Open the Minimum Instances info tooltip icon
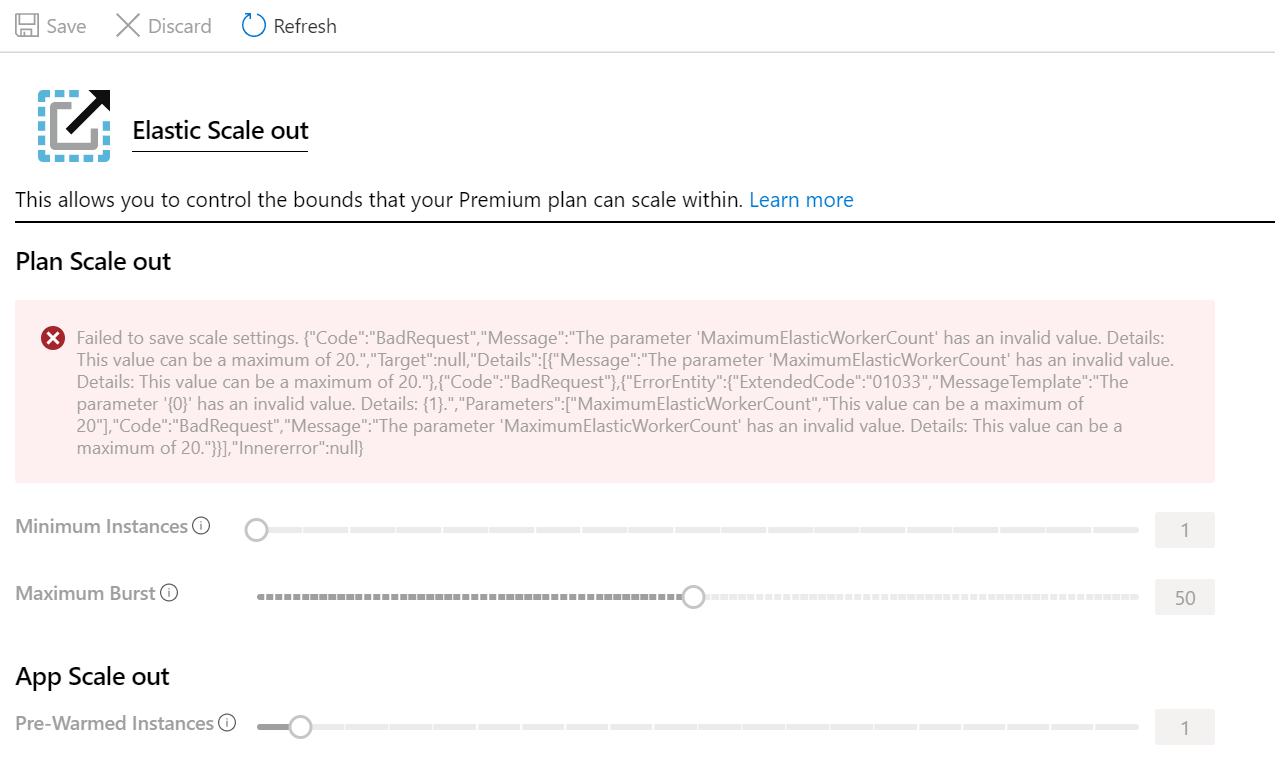This screenshot has height=777, width=1275. (x=201, y=525)
